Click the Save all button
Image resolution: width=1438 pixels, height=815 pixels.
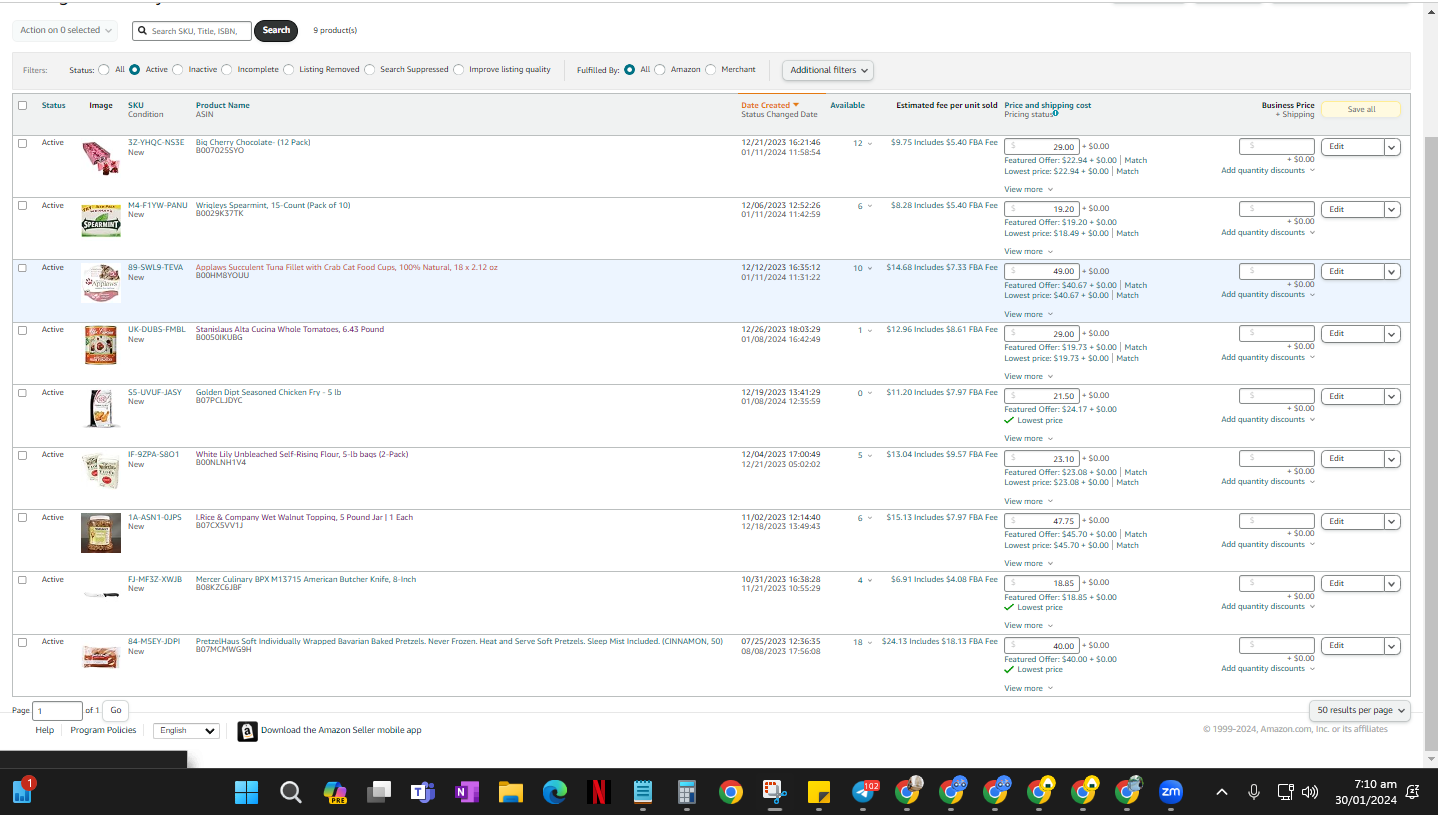(1361, 110)
